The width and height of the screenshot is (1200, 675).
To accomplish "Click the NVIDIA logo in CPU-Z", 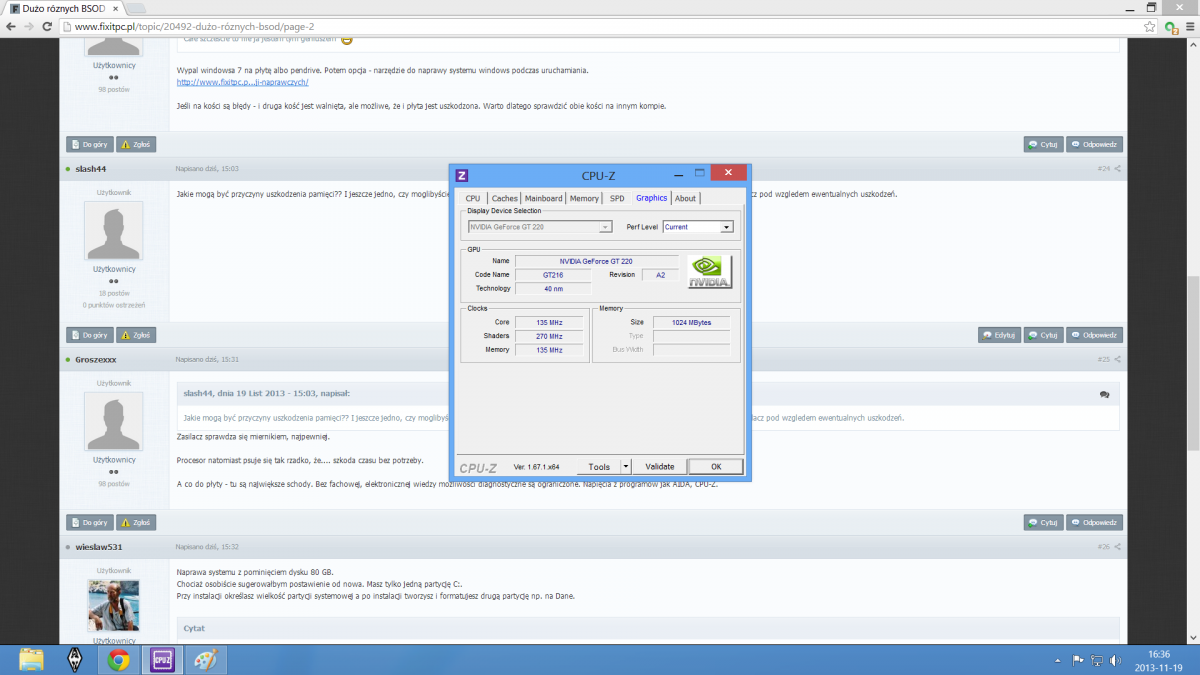I will (x=710, y=272).
